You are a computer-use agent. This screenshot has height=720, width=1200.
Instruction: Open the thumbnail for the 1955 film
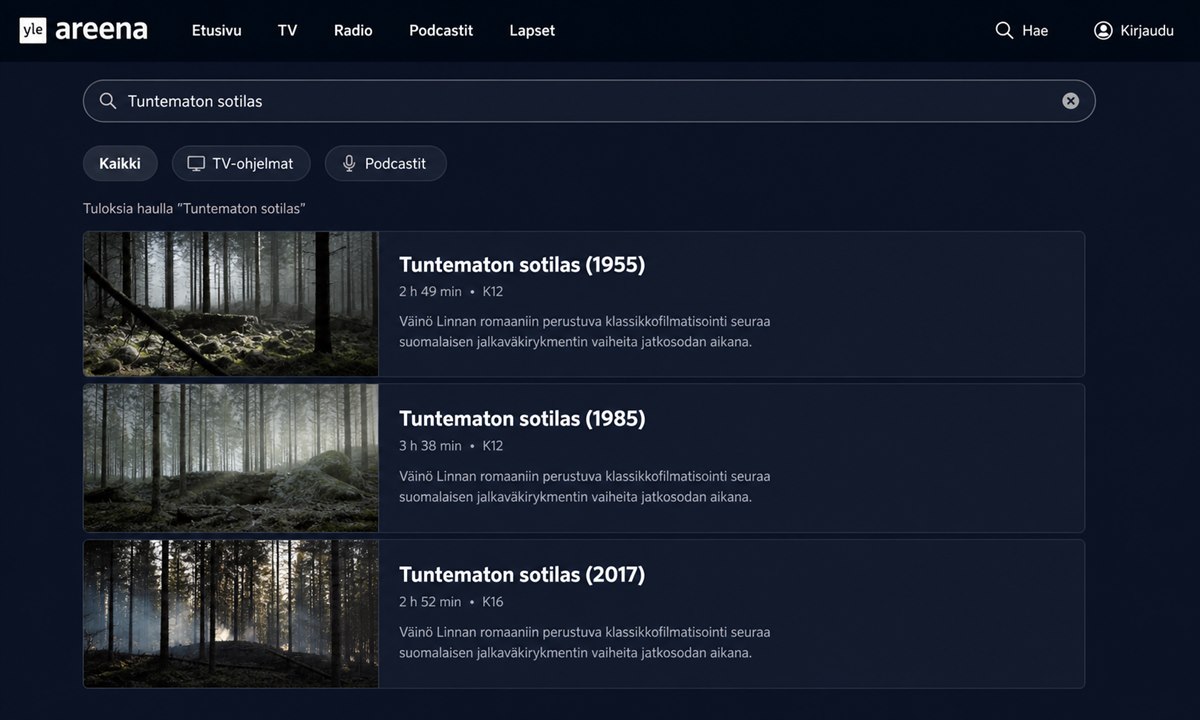coord(231,304)
